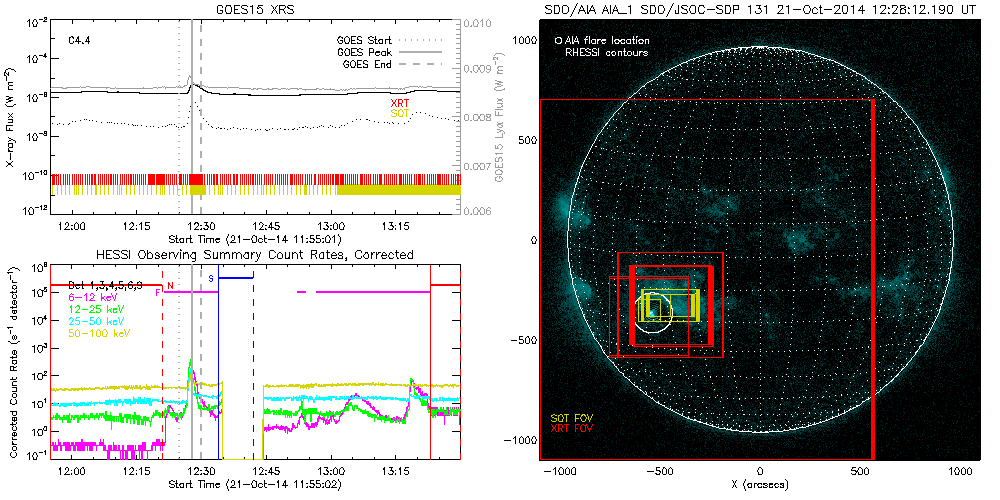Click the red 'N' marker in the HESSI plot
Screen dimensions: 1000x500
[170, 286]
